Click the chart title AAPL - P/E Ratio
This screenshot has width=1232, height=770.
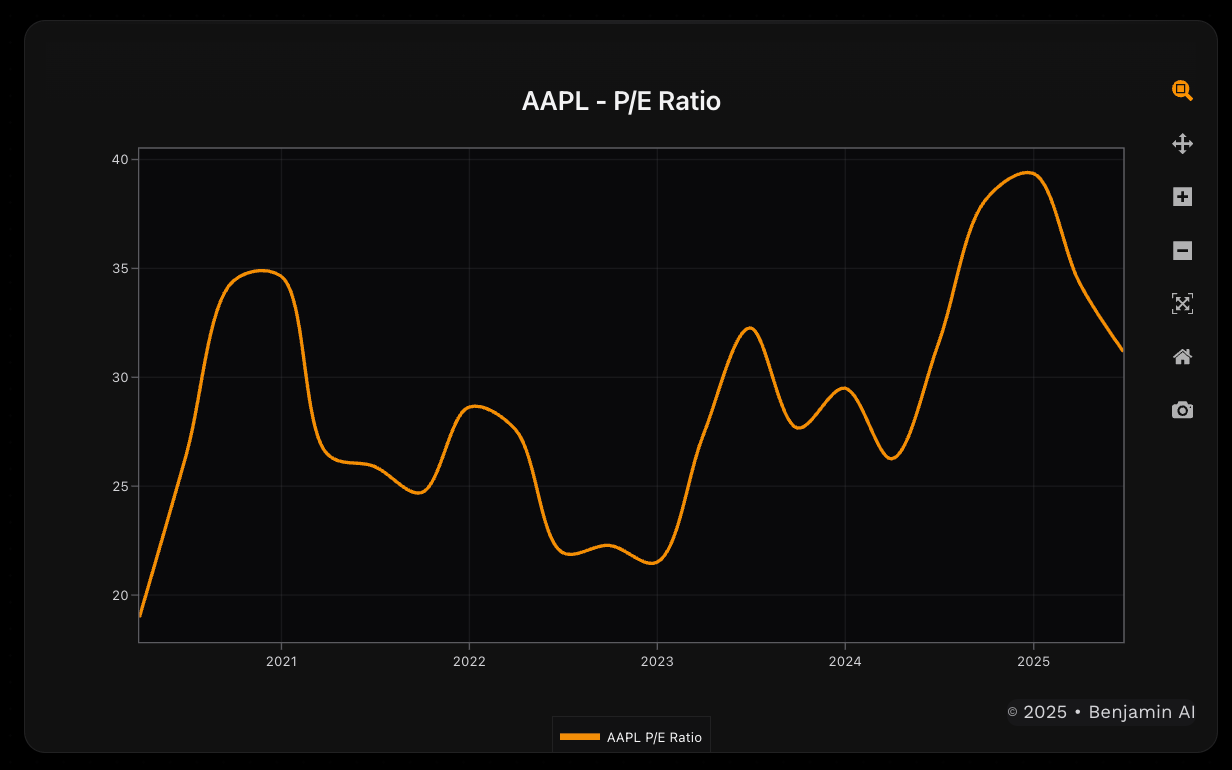tap(621, 101)
